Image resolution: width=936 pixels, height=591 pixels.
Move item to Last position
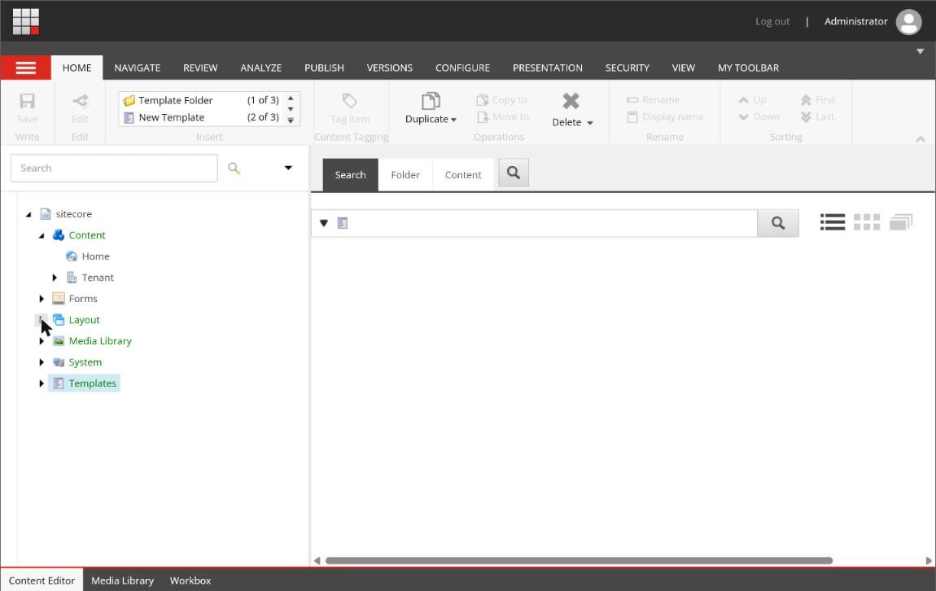pos(817,117)
